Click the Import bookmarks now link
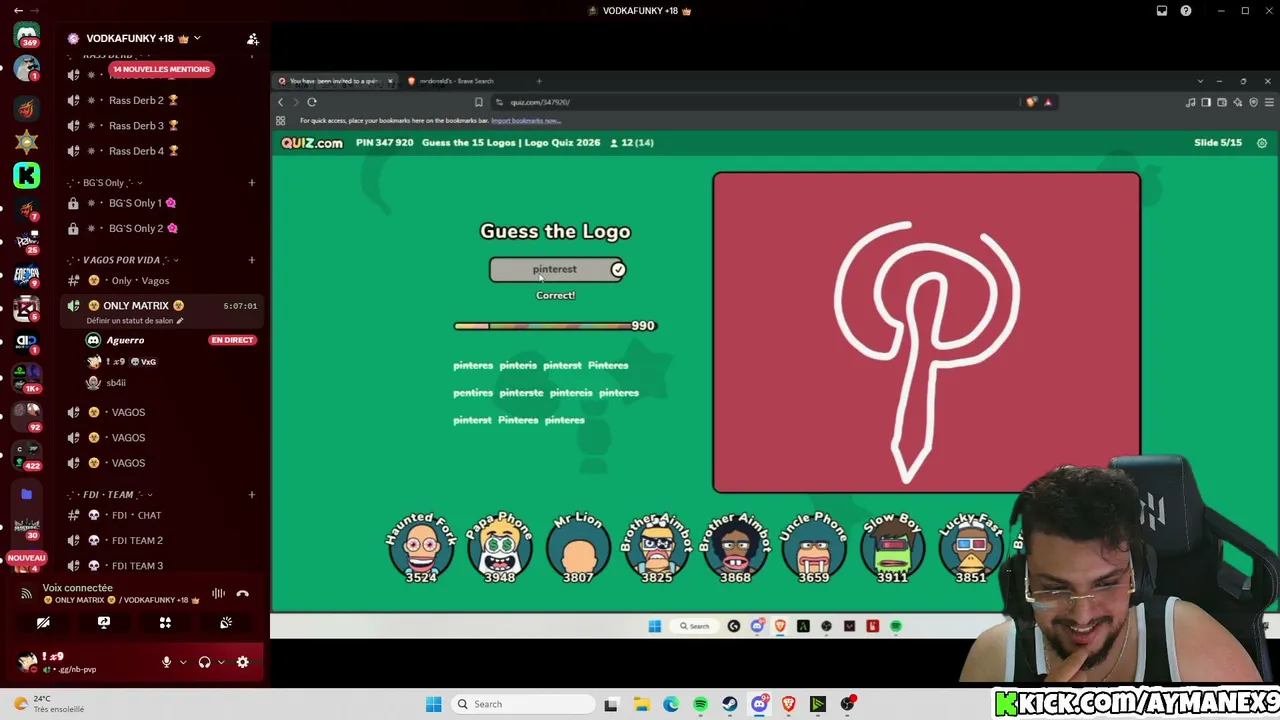1280x720 pixels. pos(525,121)
